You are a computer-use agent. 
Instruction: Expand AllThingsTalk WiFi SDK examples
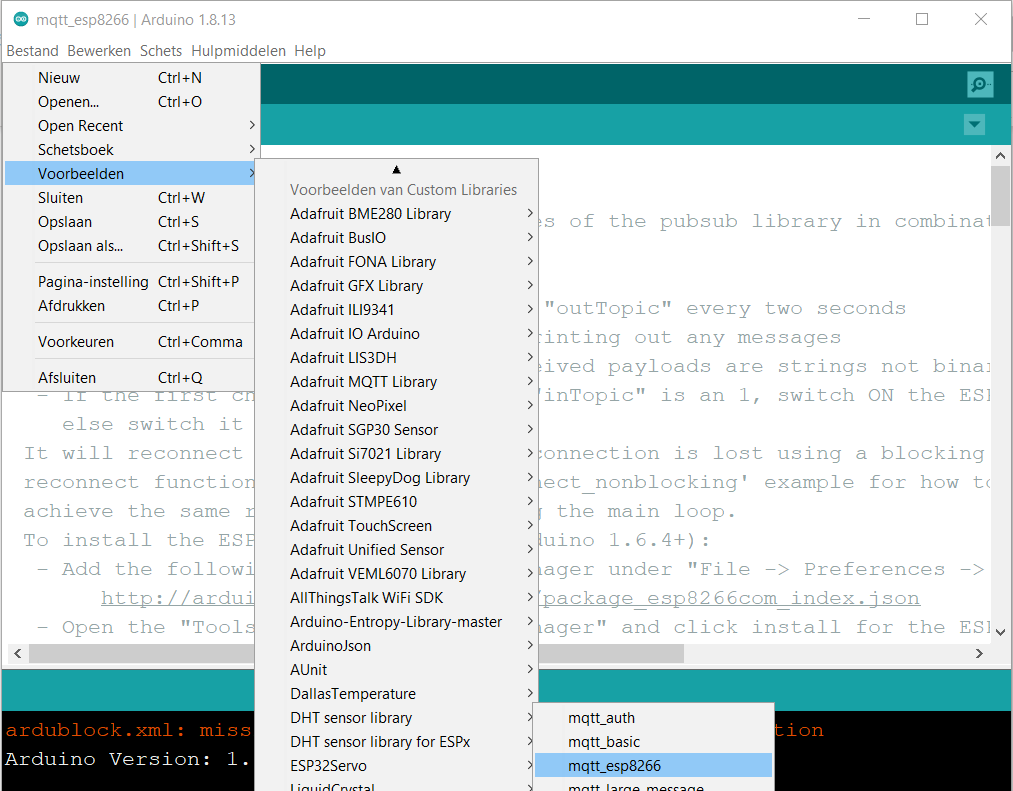pyautogui.click(x=397, y=597)
